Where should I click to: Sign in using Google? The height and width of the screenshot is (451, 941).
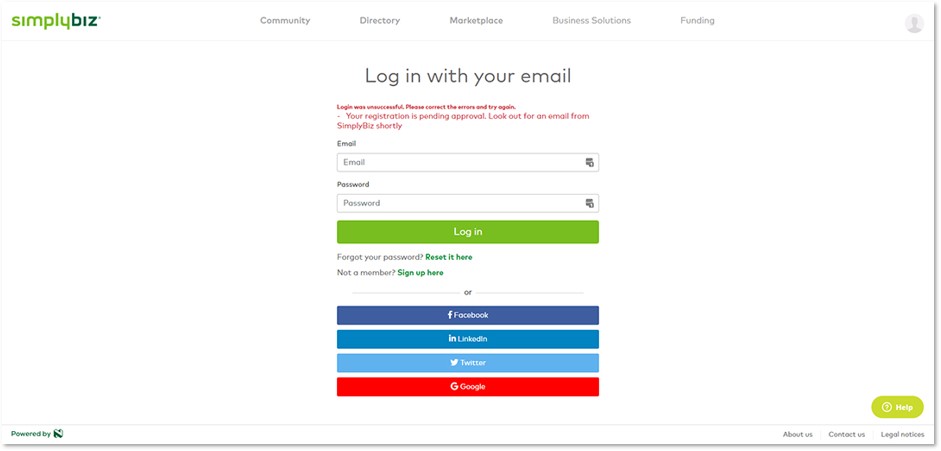point(467,387)
